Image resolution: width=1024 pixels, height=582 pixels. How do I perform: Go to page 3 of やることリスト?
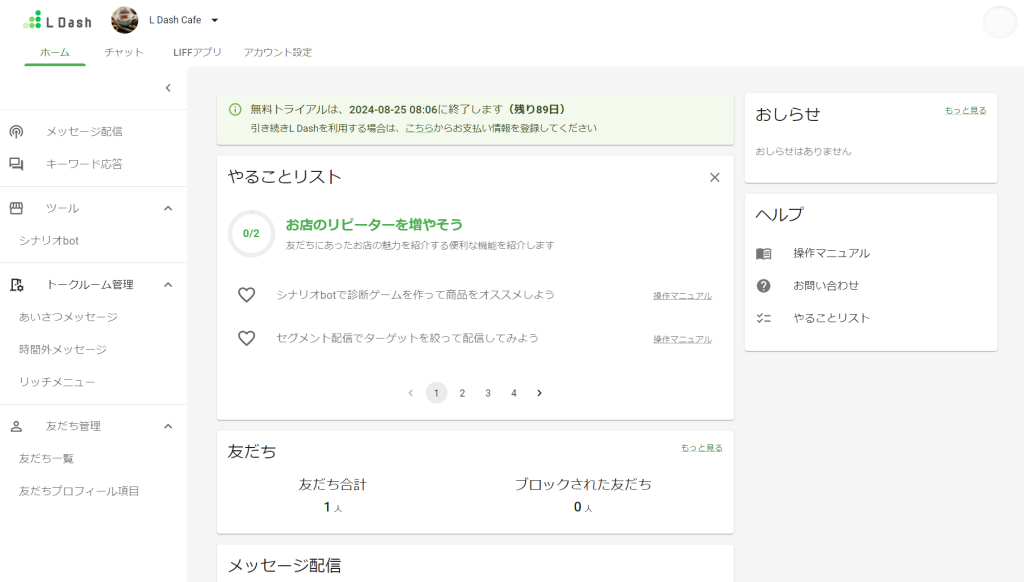(x=487, y=393)
